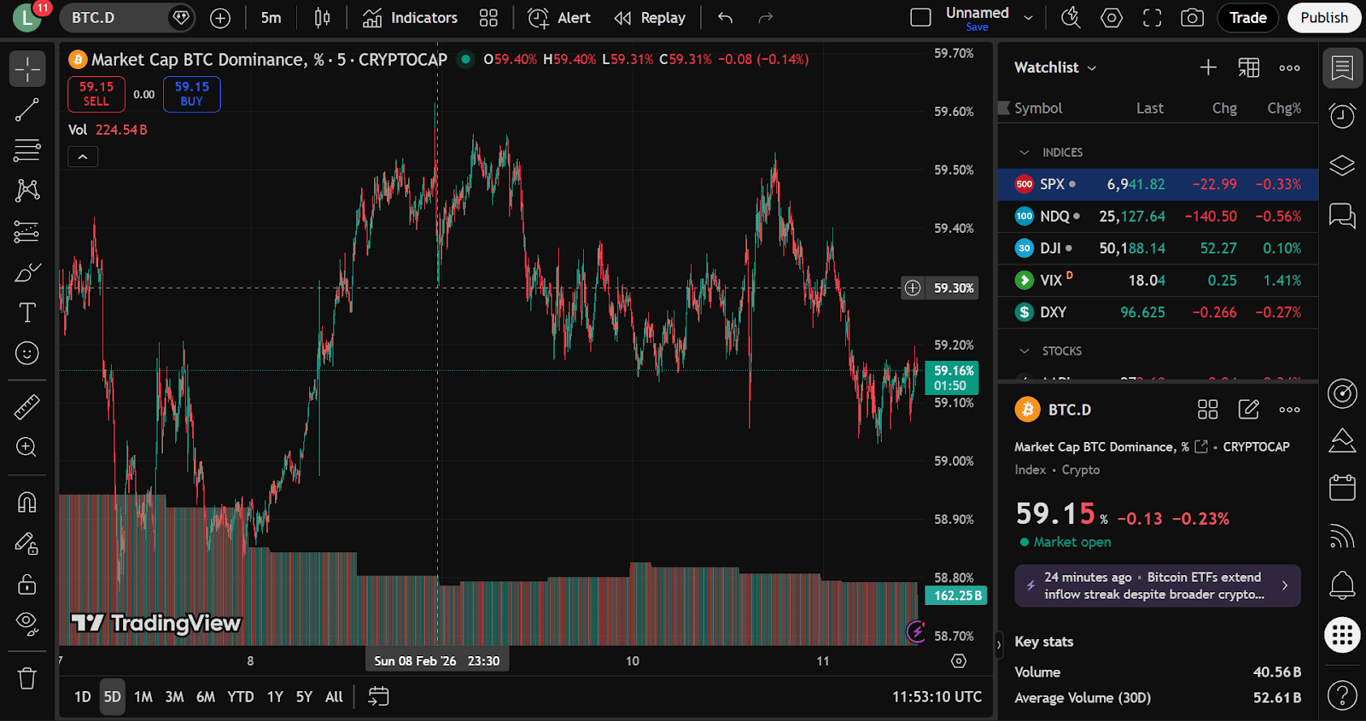Select the NDQ watchlist row
This screenshot has width=1366, height=721.
point(1158,216)
